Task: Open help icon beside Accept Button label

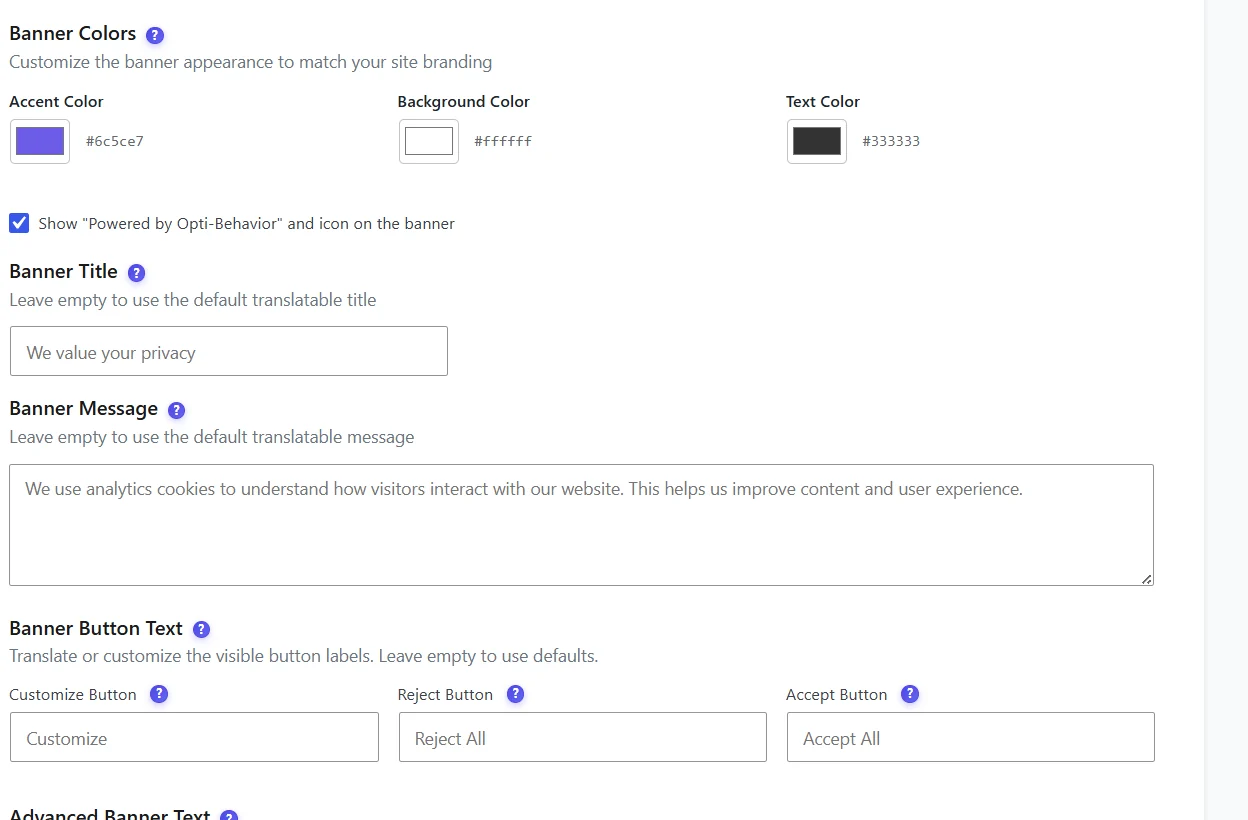Action: (910, 694)
